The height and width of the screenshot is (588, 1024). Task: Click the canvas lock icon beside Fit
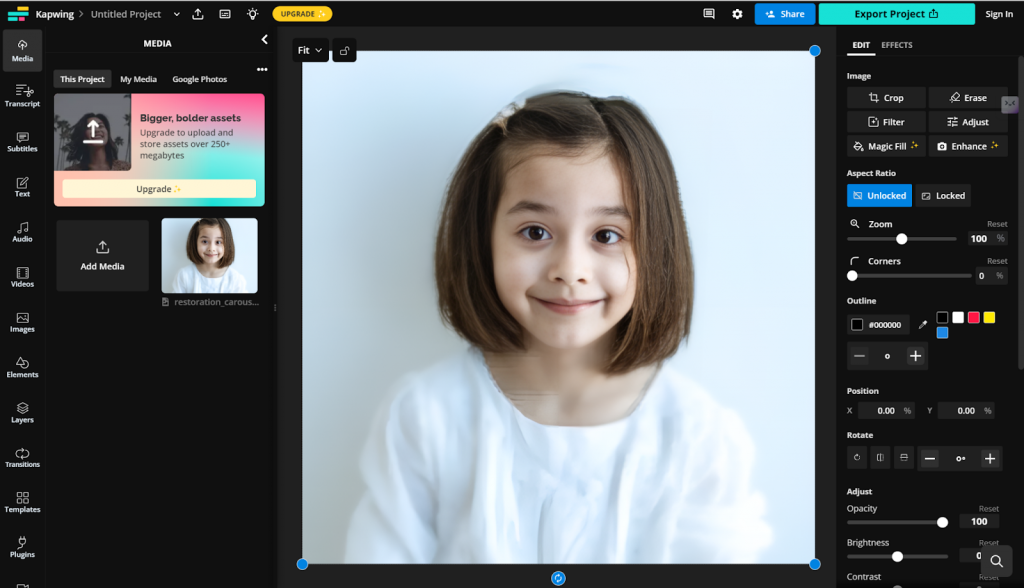(344, 50)
